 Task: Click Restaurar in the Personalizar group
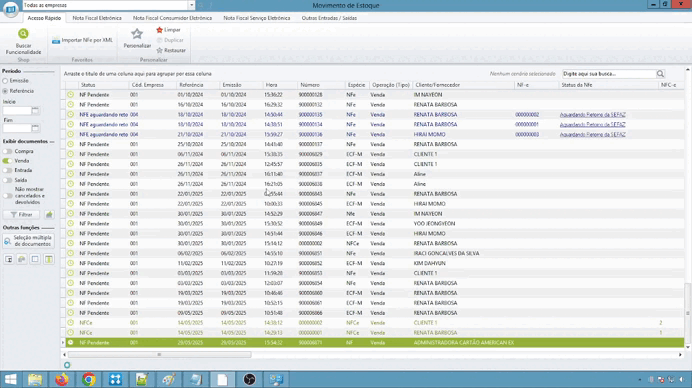[x=171, y=50]
